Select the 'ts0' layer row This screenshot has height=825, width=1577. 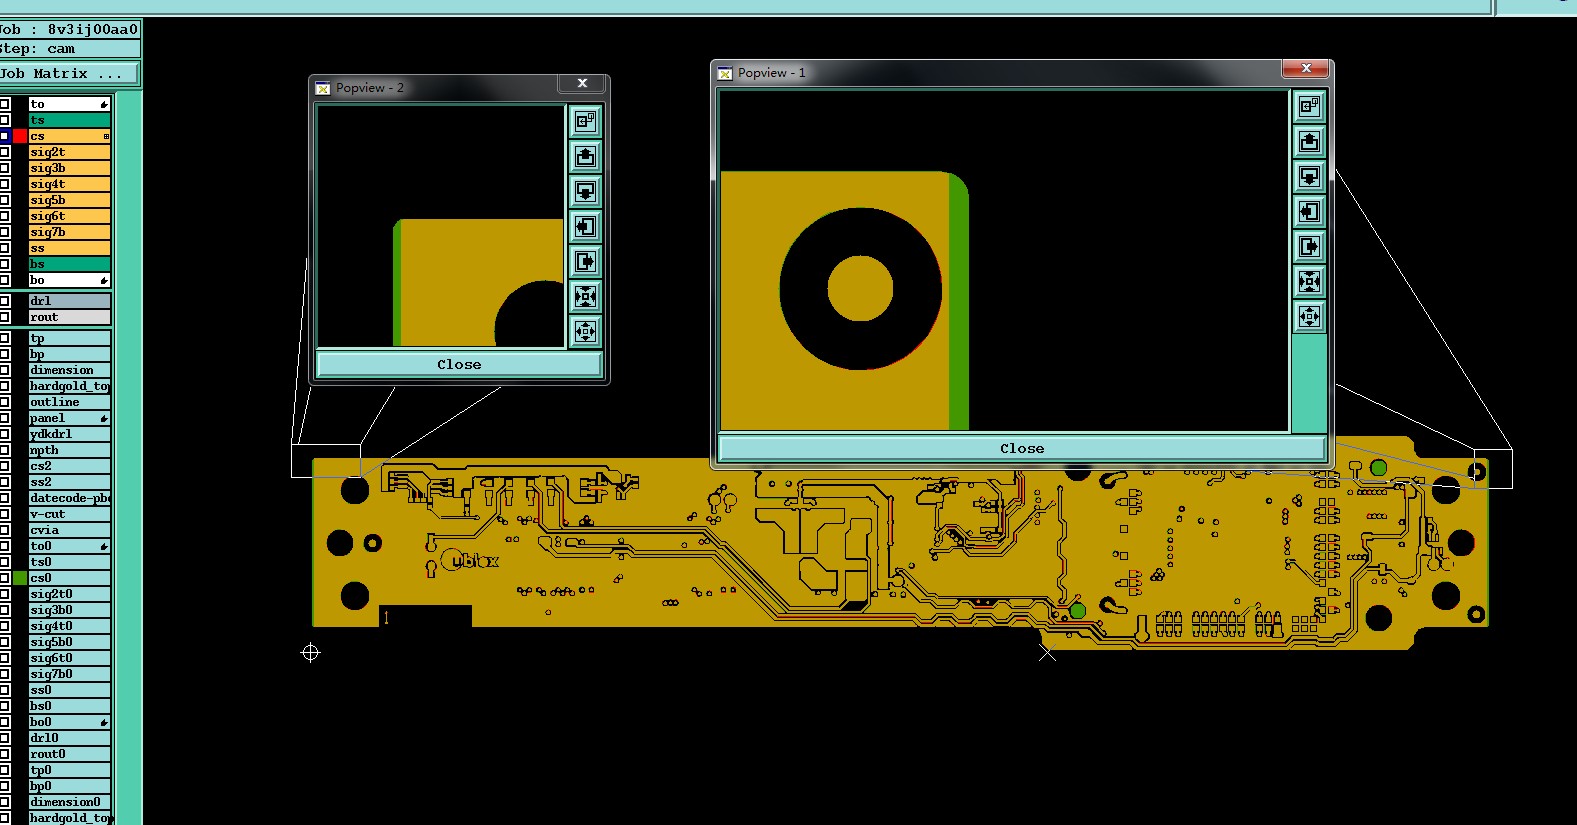click(x=69, y=562)
